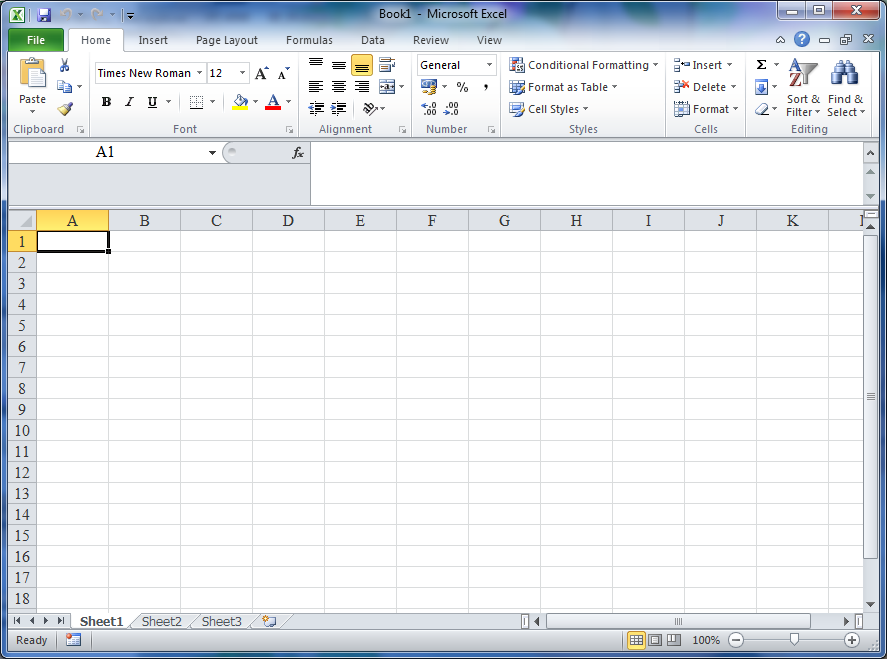Image resolution: width=887 pixels, height=659 pixels.
Task: Insert a new worksheet tab icon
Action: (269, 621)
